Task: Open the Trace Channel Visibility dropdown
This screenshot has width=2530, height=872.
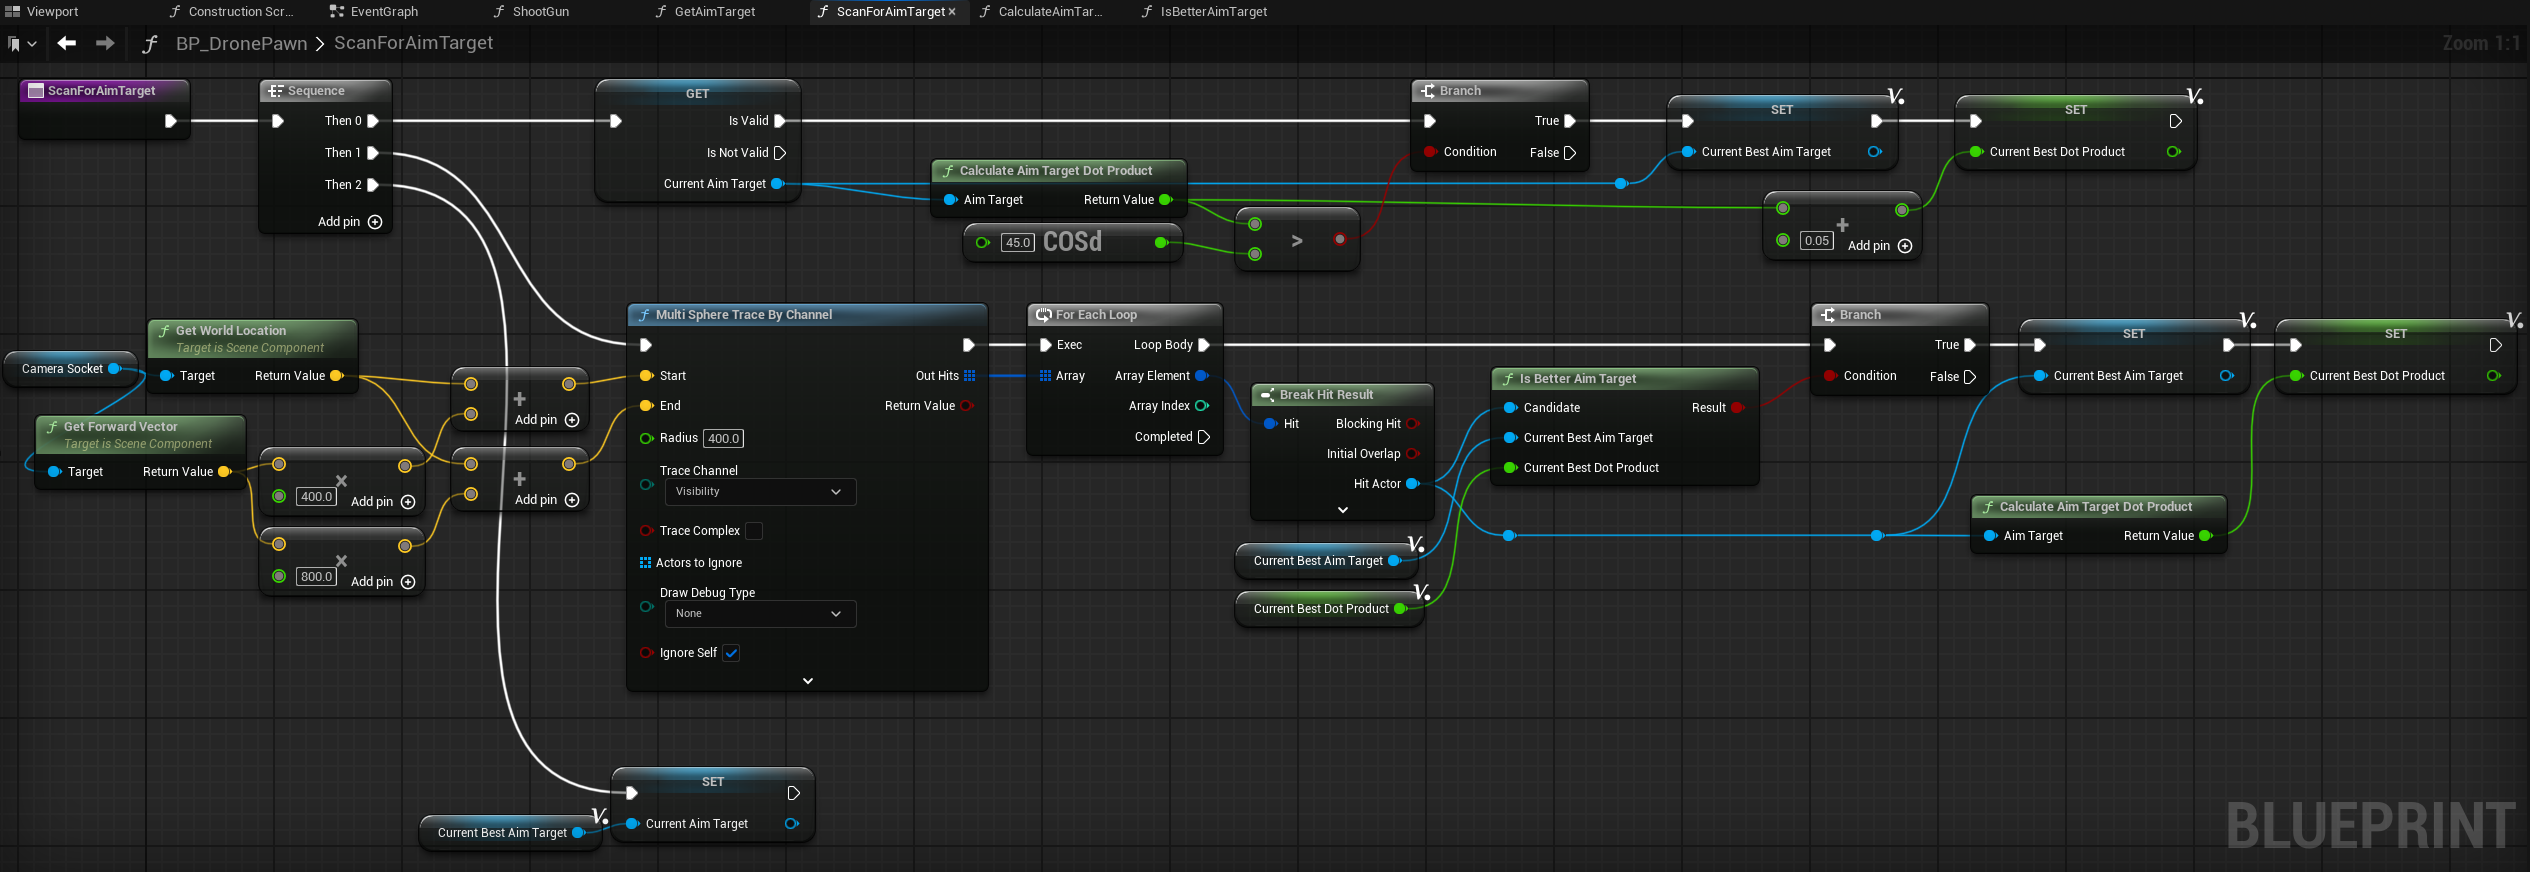Action: coord(760,492)
